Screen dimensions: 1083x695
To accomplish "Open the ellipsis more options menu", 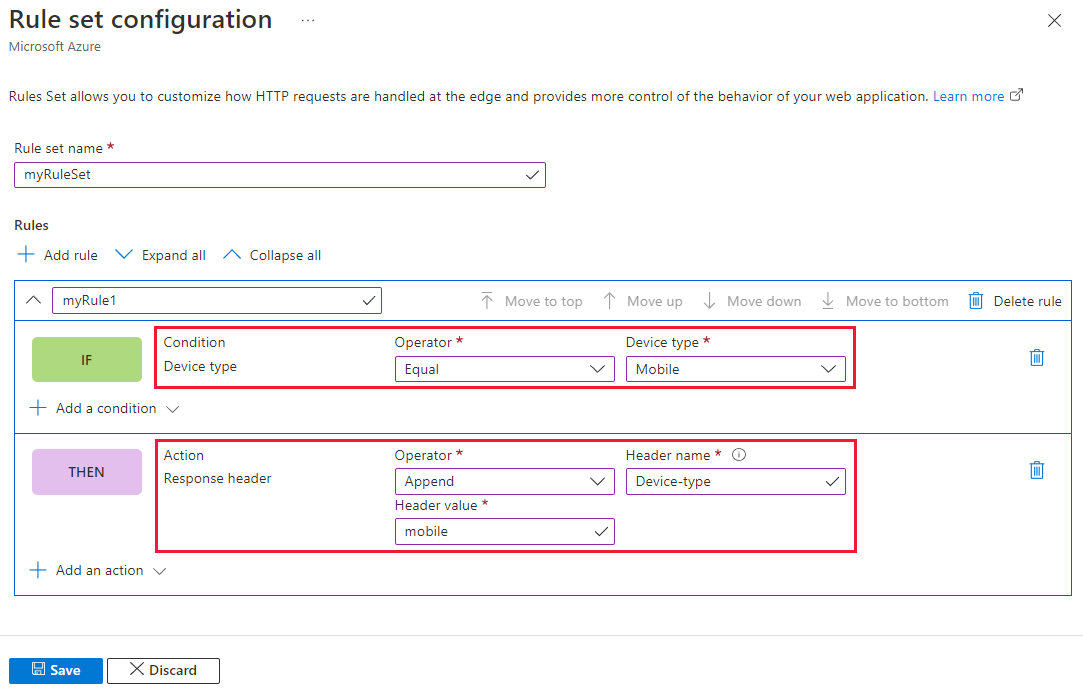I will point(308,20).
